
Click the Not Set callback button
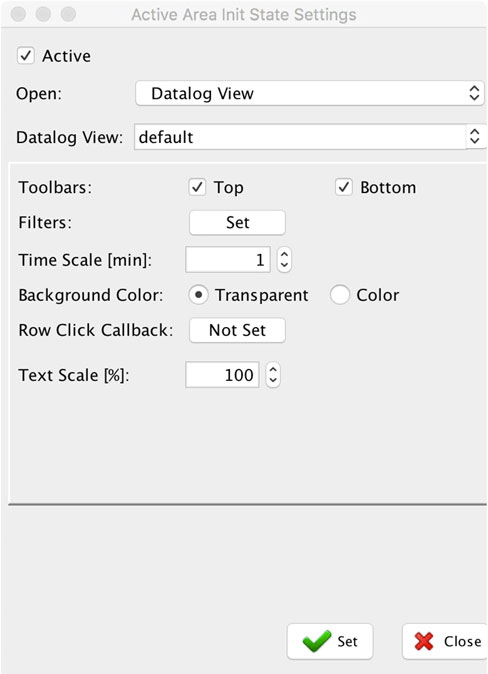(x=237, y=330)
